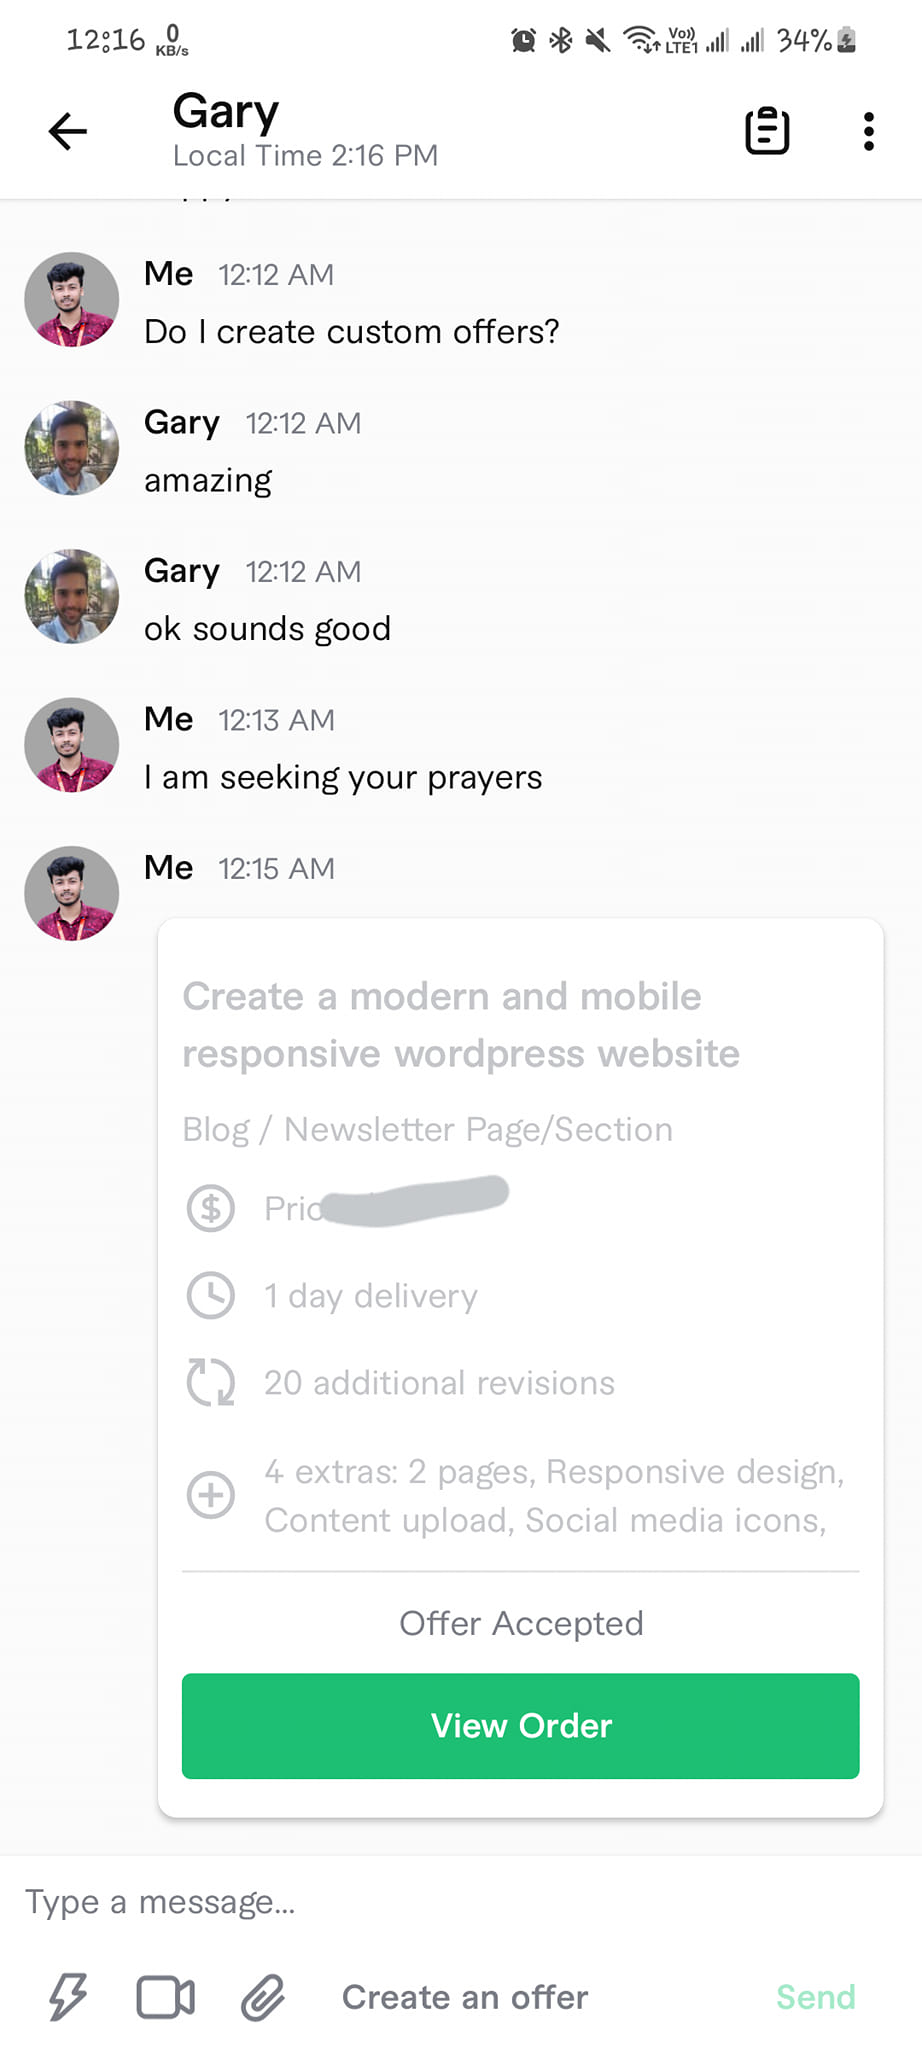Tap the battery indicator in the status bar
Image resolution: width=922 pixels, height=2048 pixels.
(846, 40)
